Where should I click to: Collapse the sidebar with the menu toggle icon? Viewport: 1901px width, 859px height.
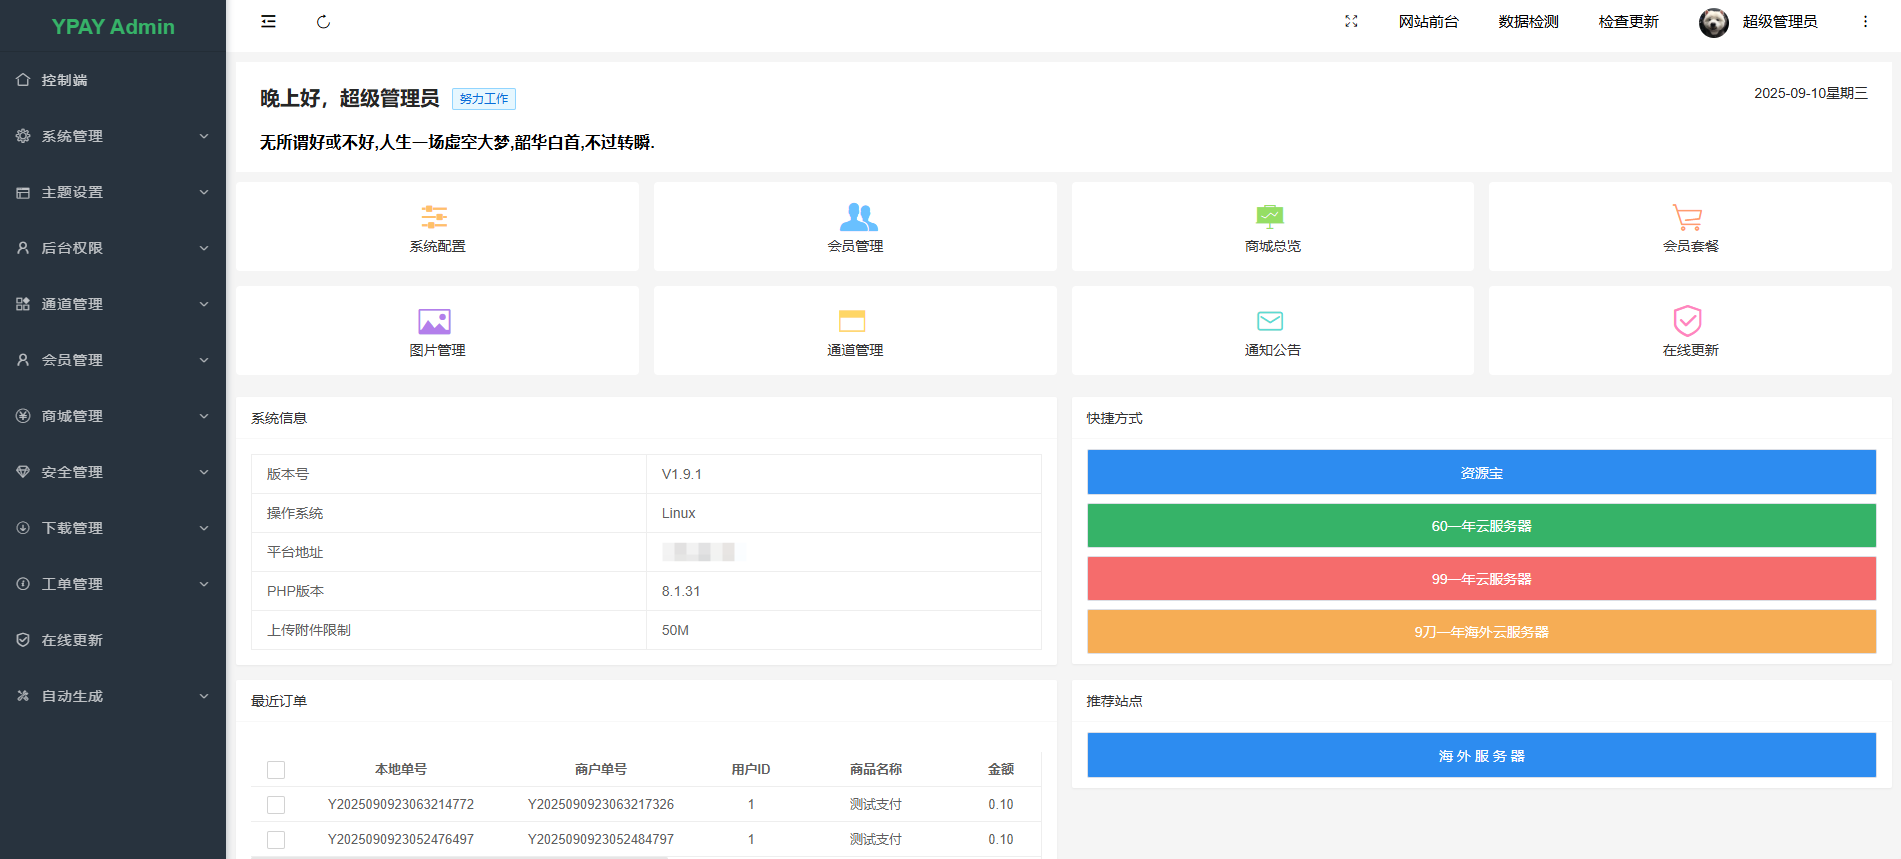click(268, 22)
